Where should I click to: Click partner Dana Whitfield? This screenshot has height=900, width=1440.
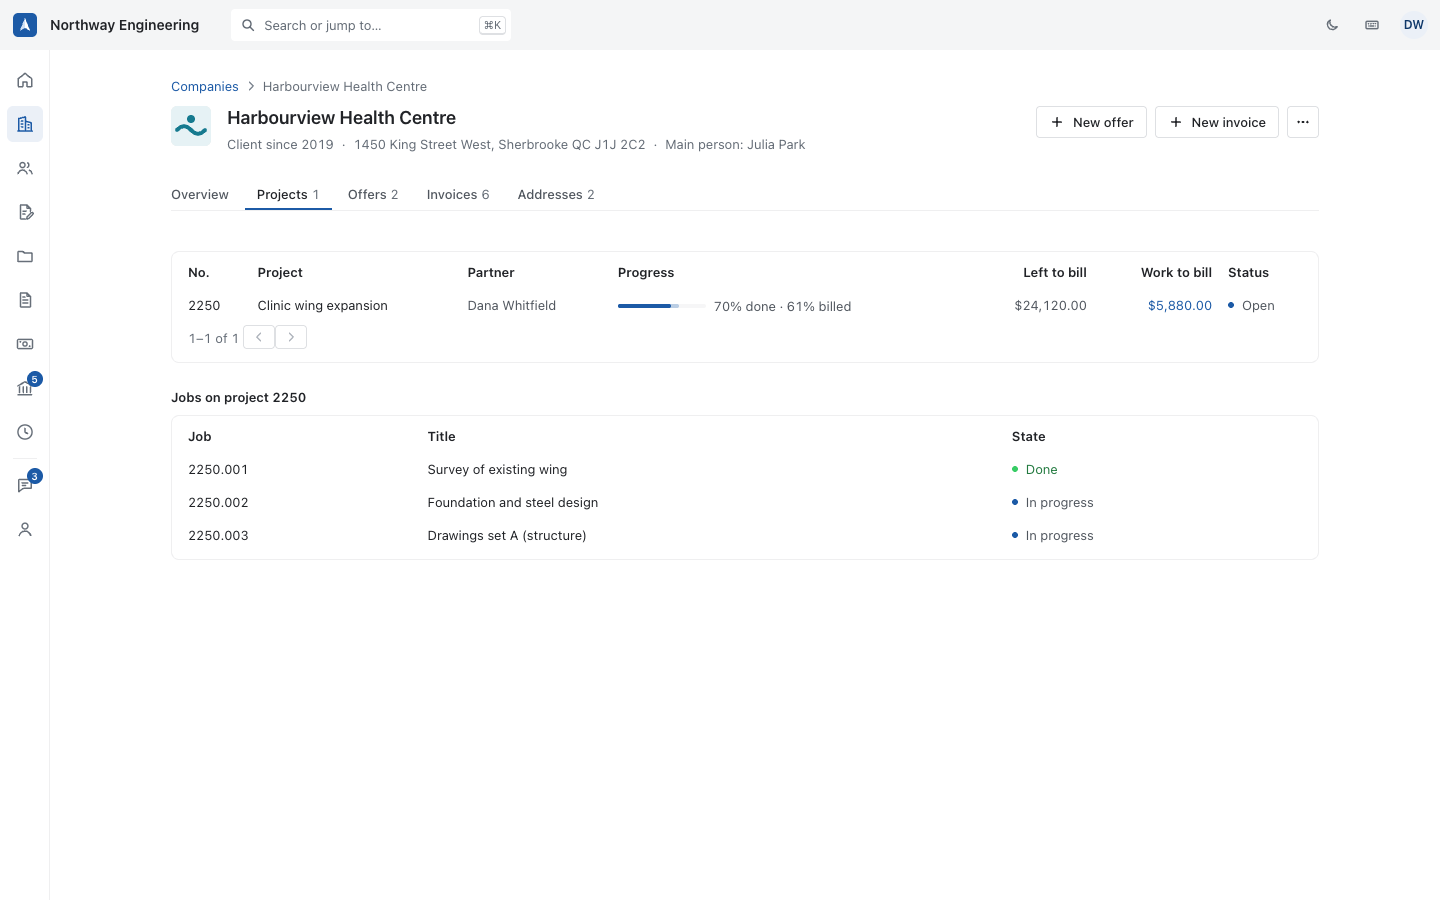512,306
